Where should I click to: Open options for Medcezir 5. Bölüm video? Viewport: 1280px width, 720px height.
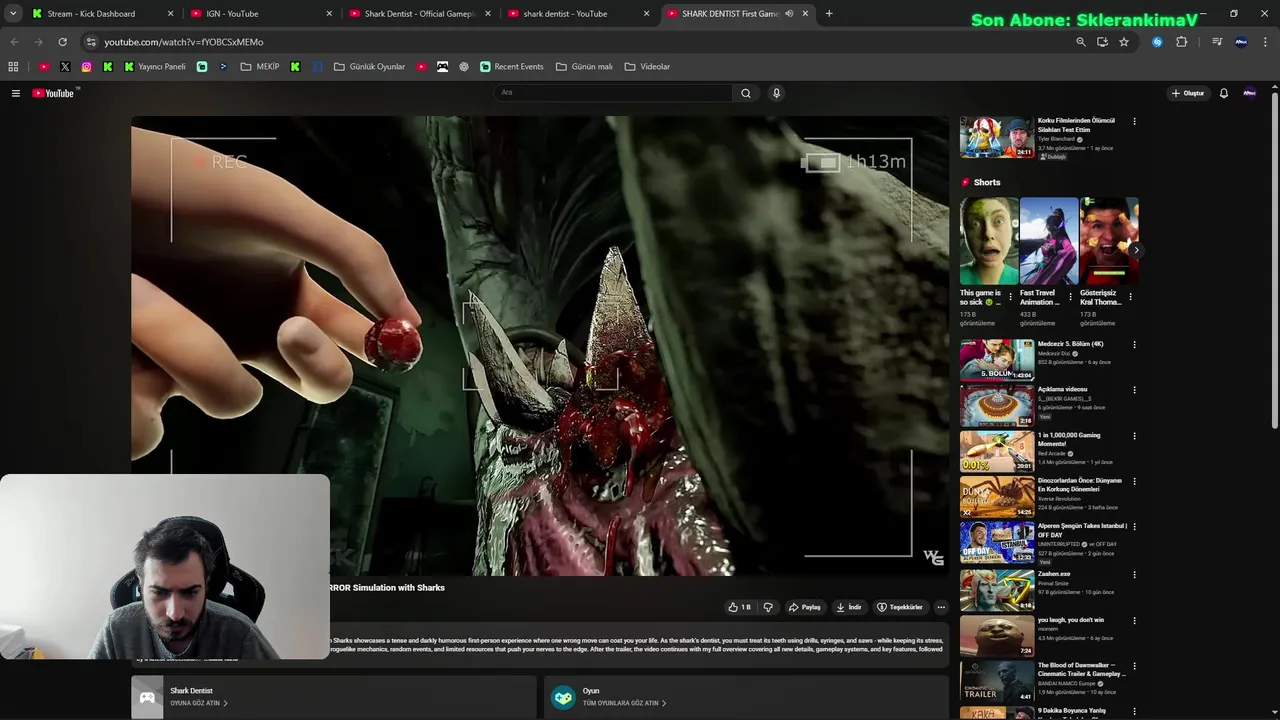[1134, 345]
